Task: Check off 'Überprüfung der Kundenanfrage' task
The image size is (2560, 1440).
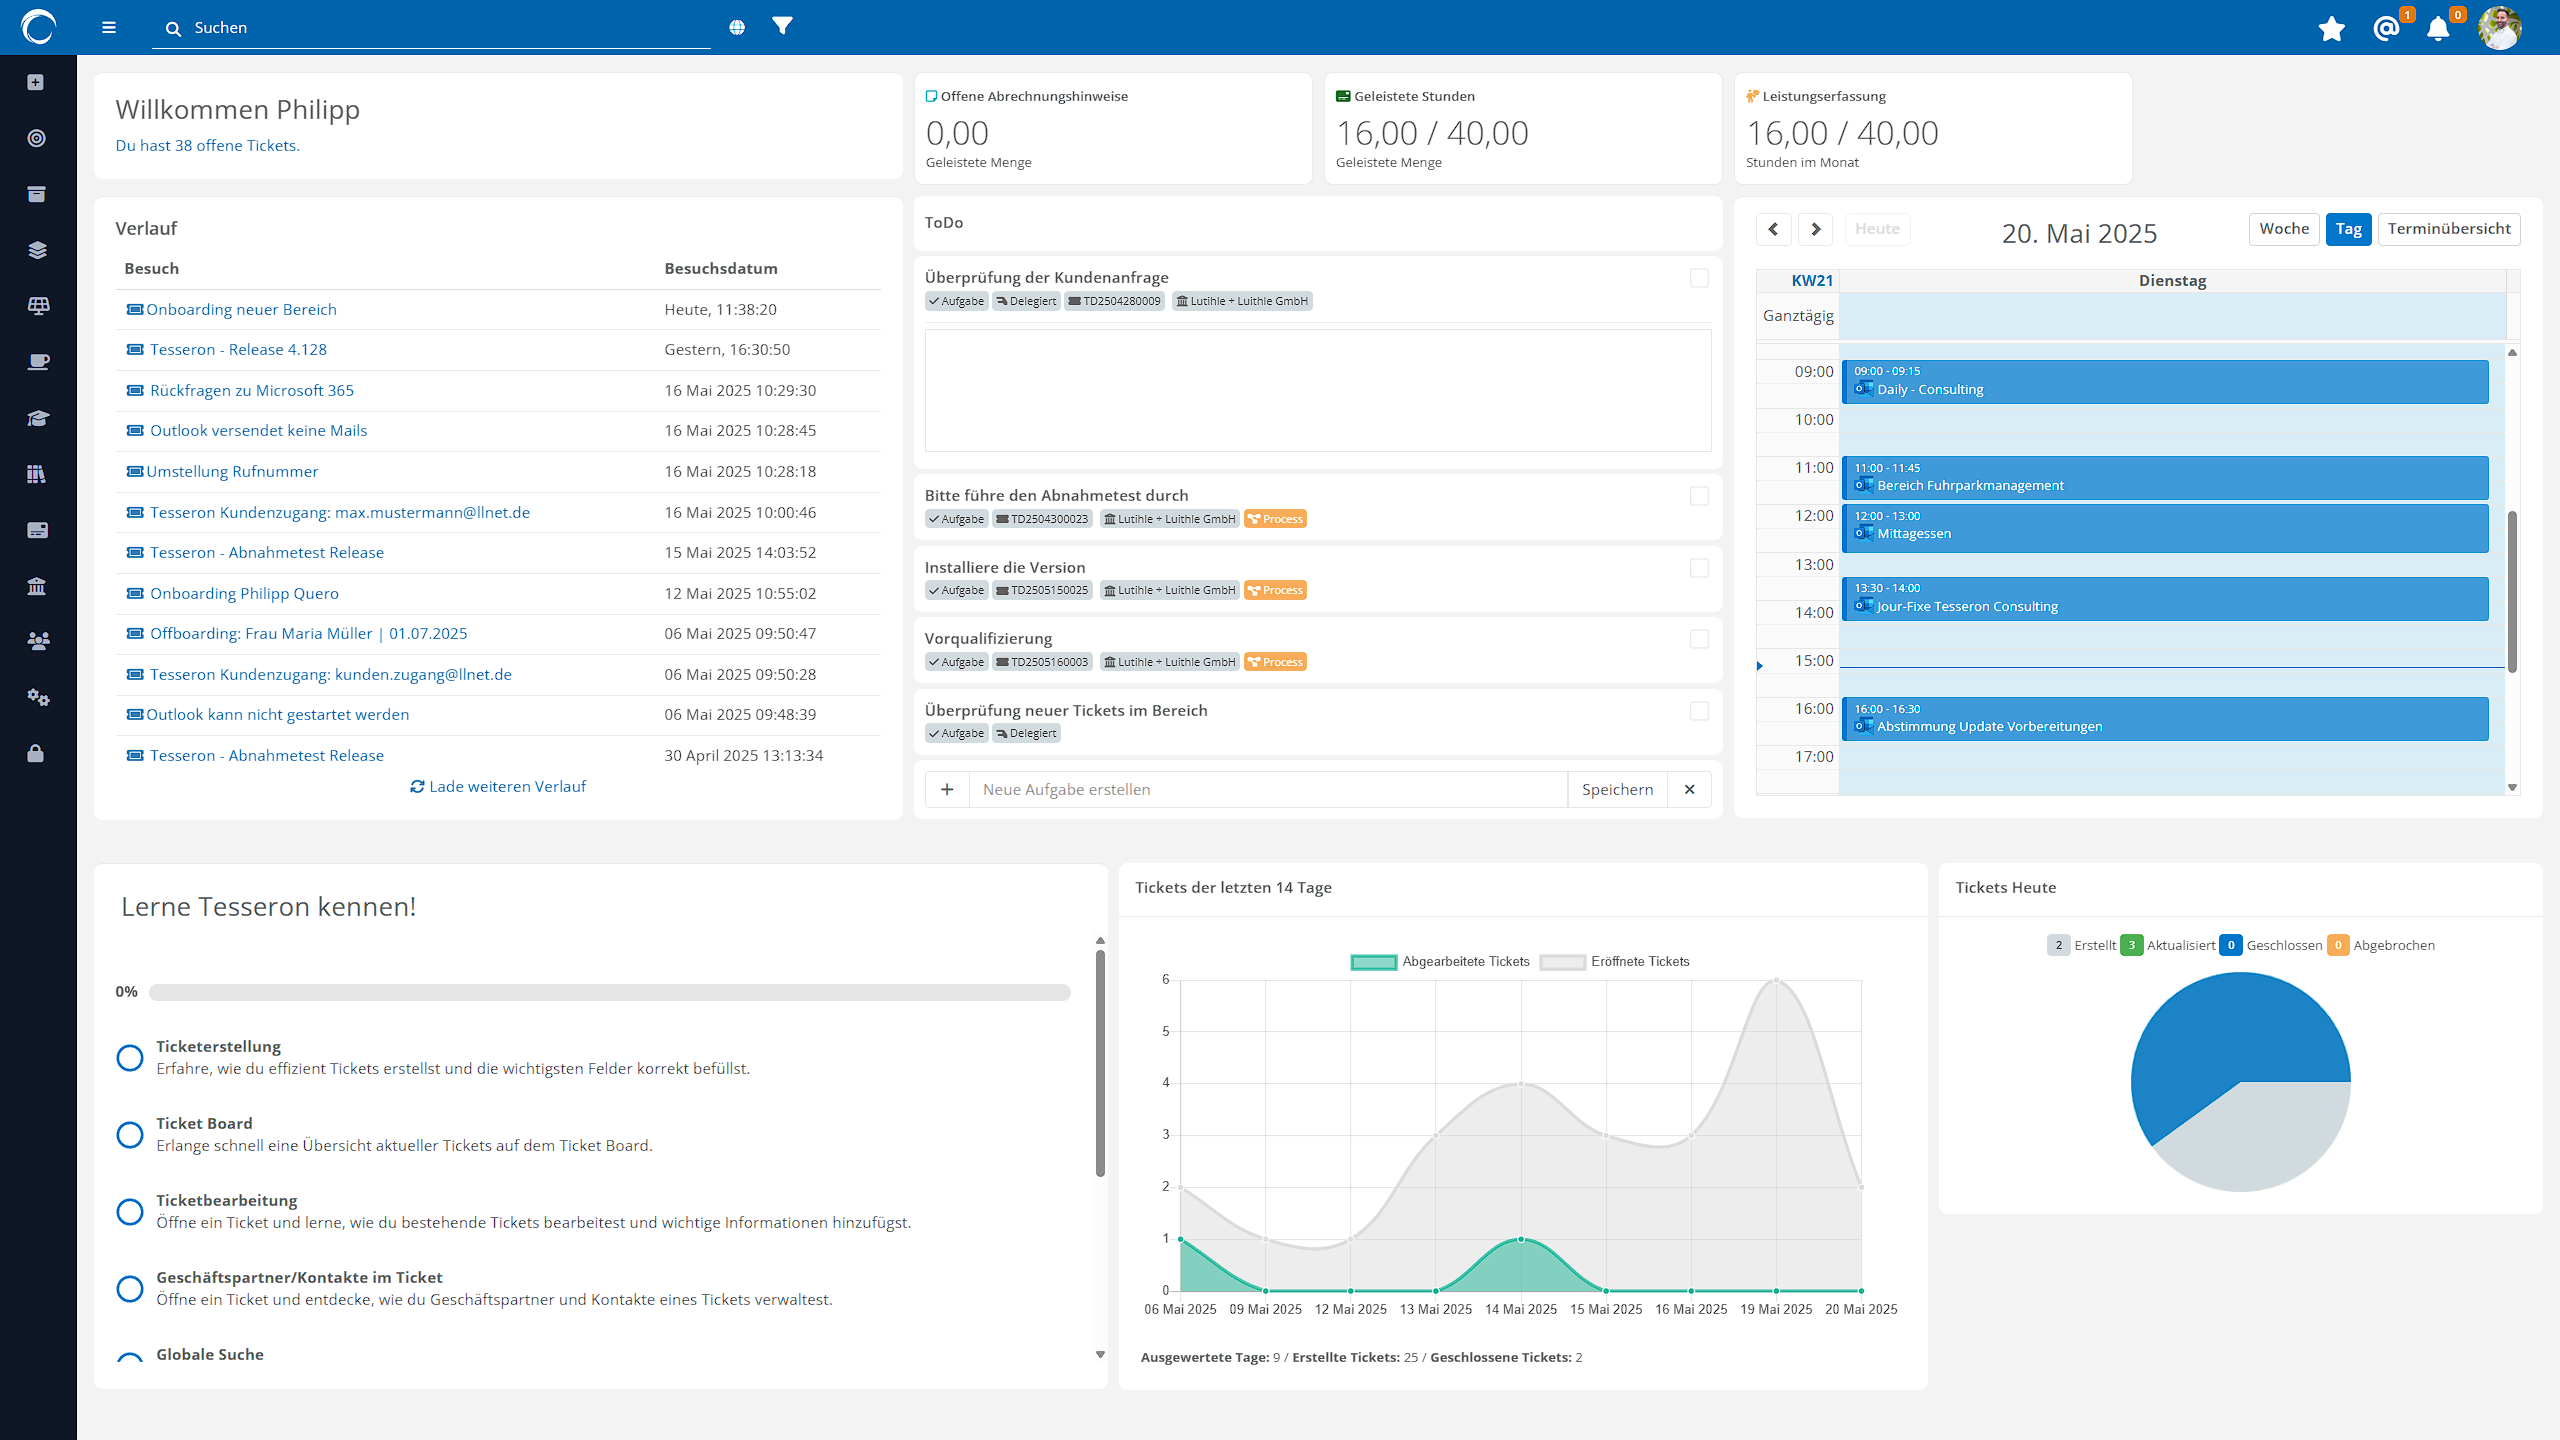Action: (x=1699, y=278)
